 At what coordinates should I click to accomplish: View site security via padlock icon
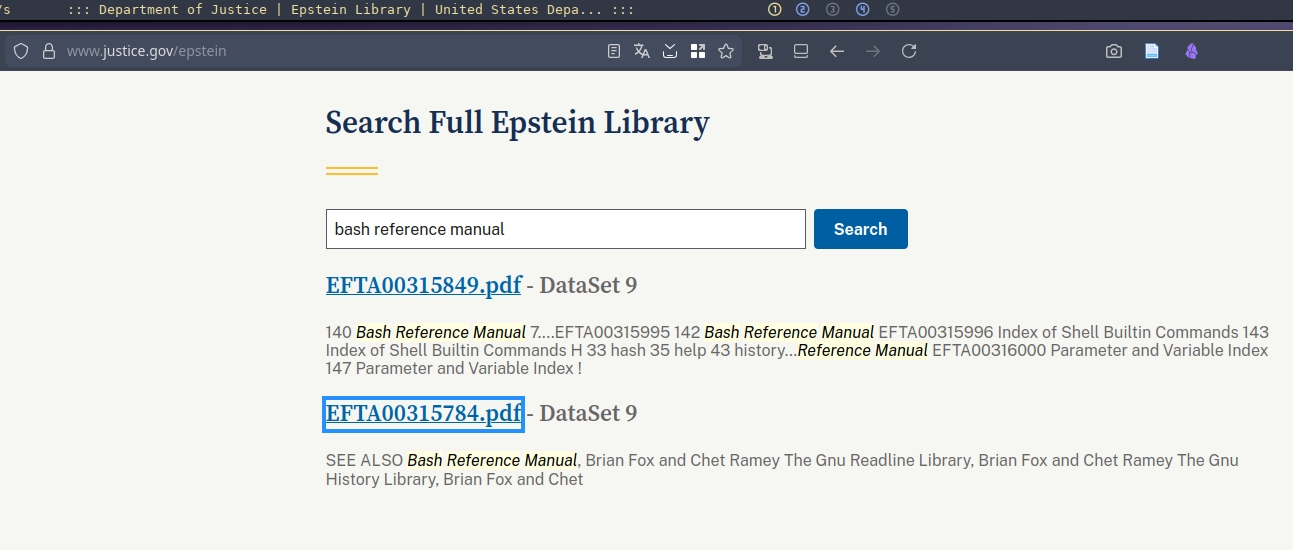point(48,51)
